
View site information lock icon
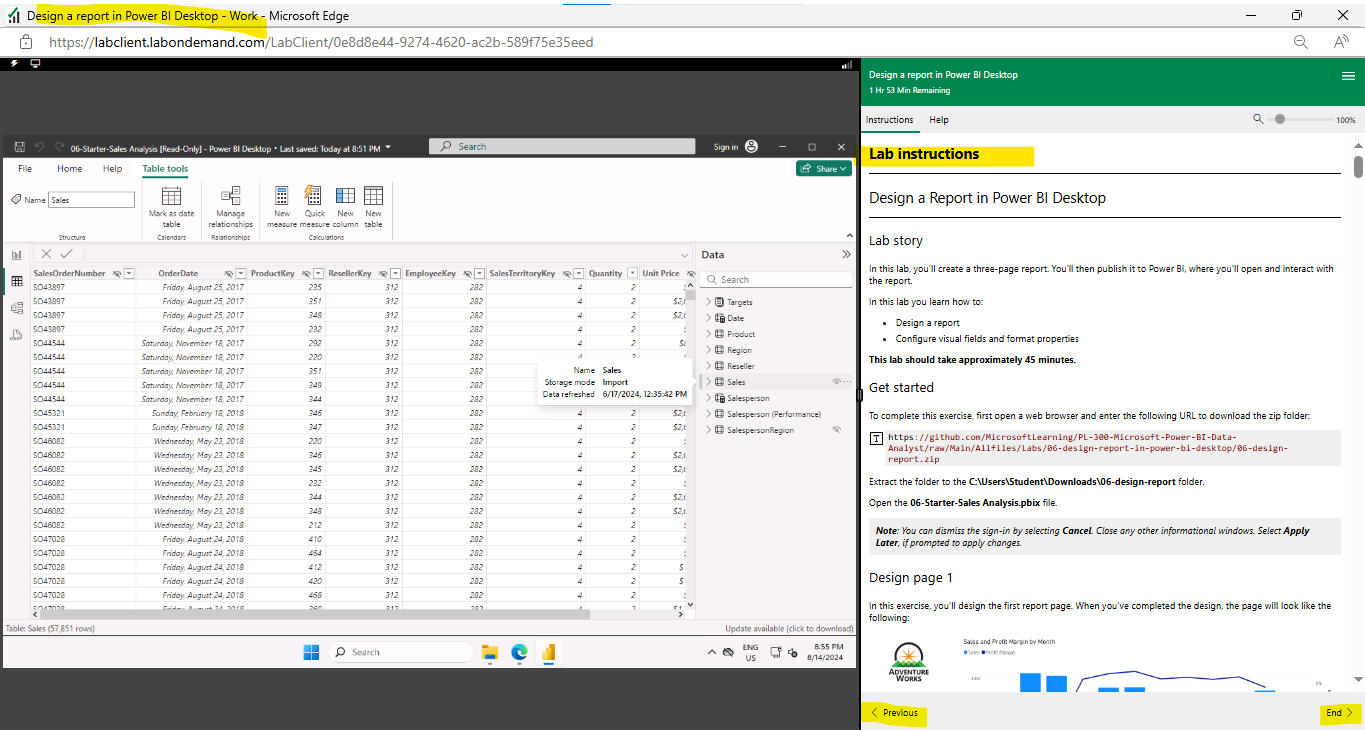pyautogui.click(x=26, y=42)
